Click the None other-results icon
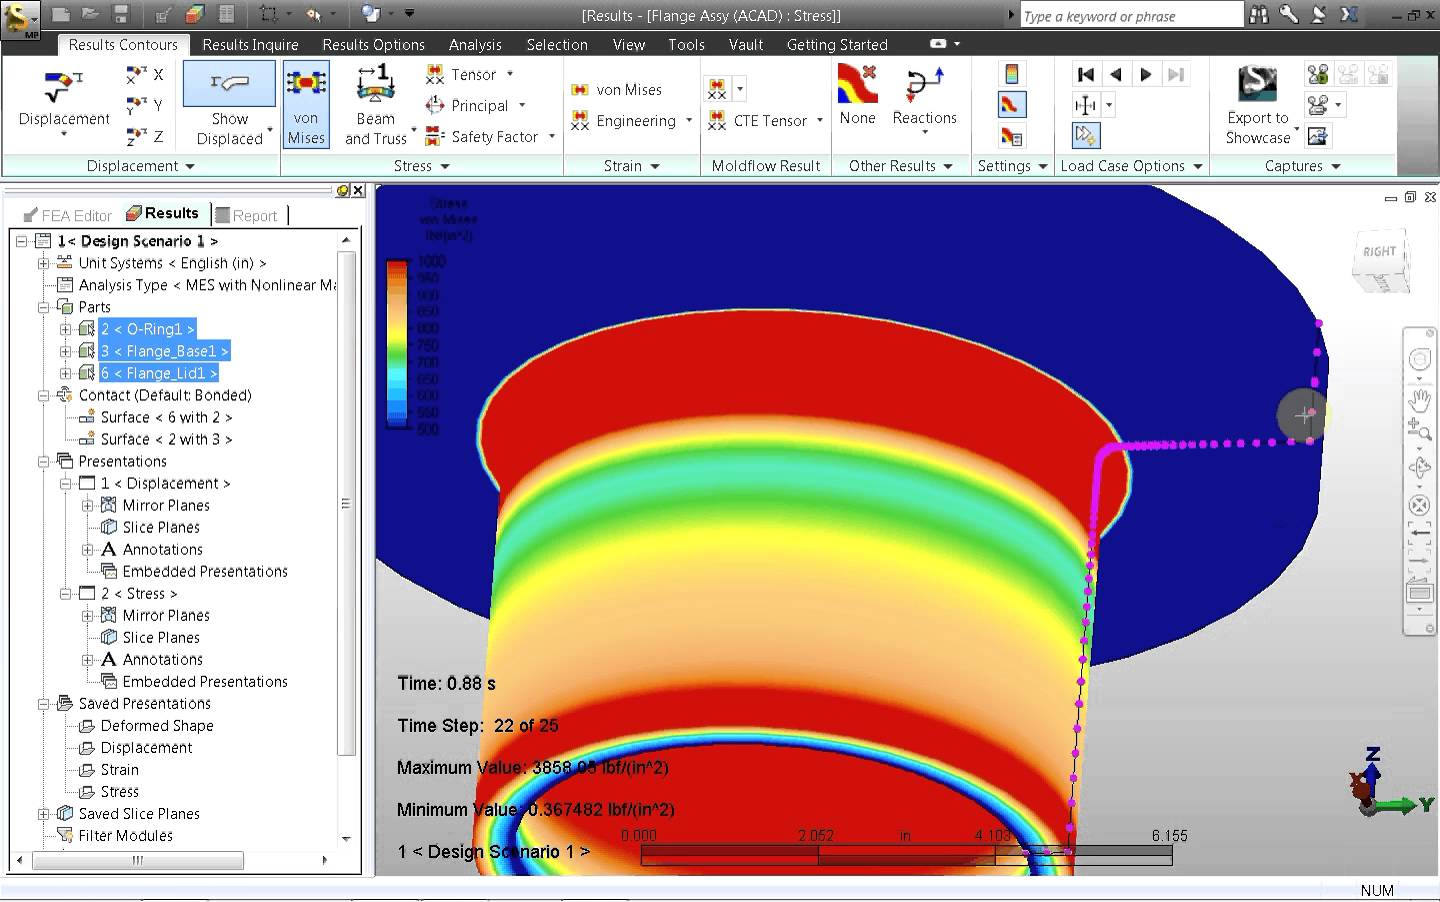 857,97
